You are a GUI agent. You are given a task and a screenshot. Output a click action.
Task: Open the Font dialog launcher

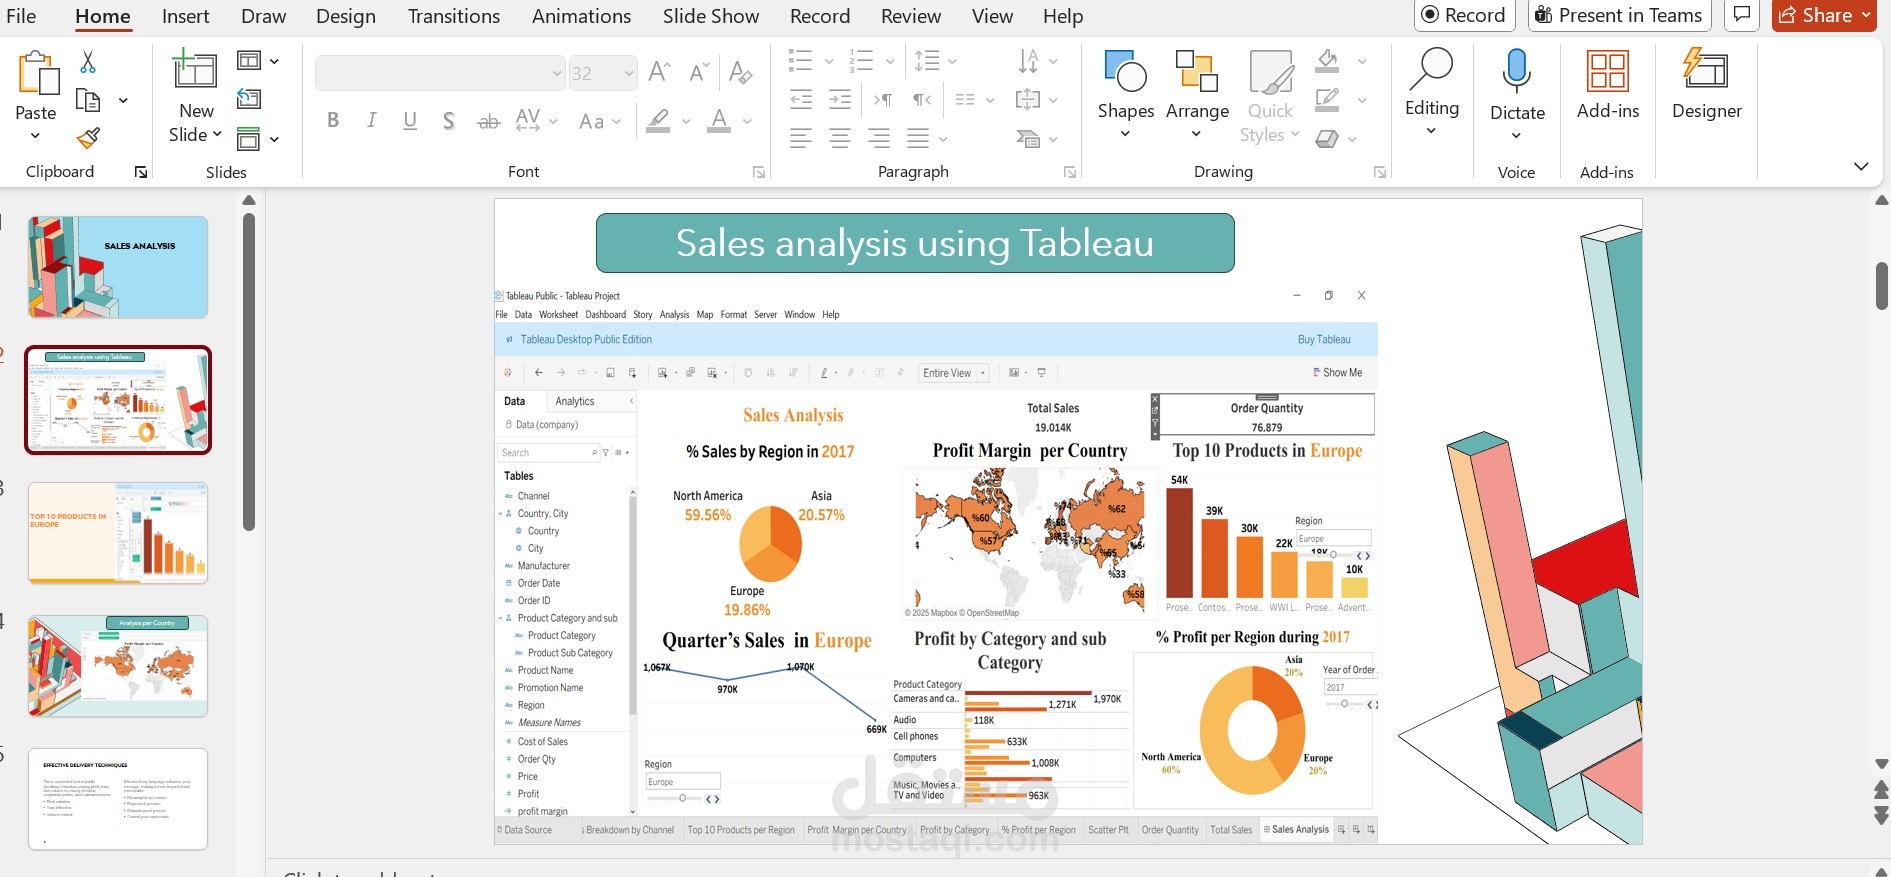(x=759, y=172)
